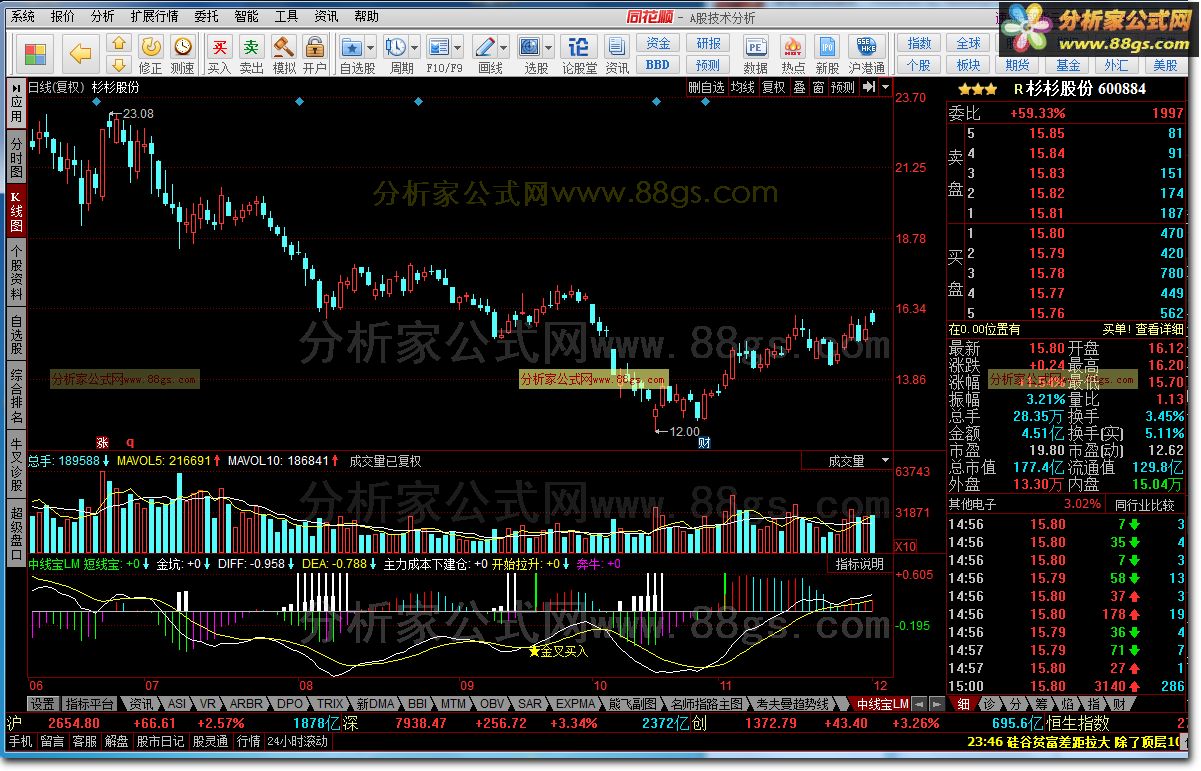1201x771 pixels.
Task: Open the 扩展行情 menu
Action: (154, 16)
